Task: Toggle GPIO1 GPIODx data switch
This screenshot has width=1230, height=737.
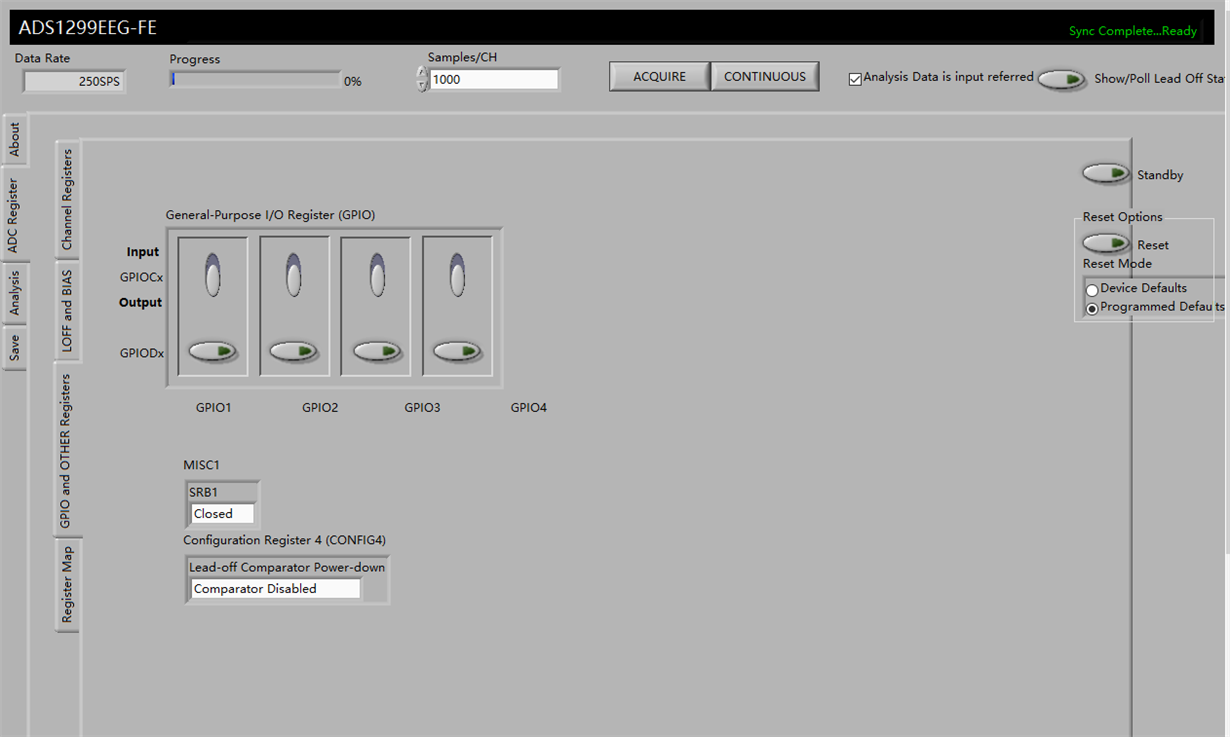Action: click(213, 351)
